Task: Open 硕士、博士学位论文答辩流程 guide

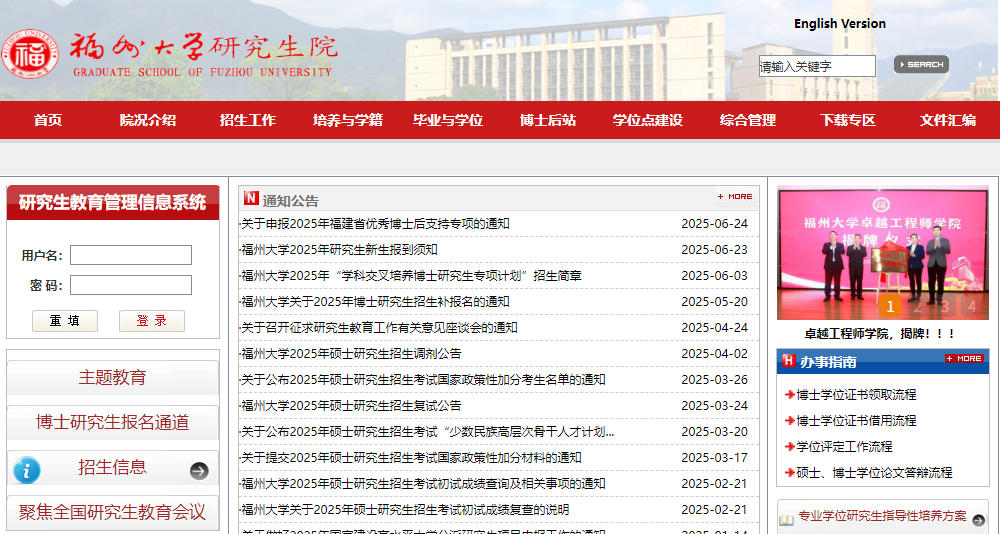Action: pos(874,473)
